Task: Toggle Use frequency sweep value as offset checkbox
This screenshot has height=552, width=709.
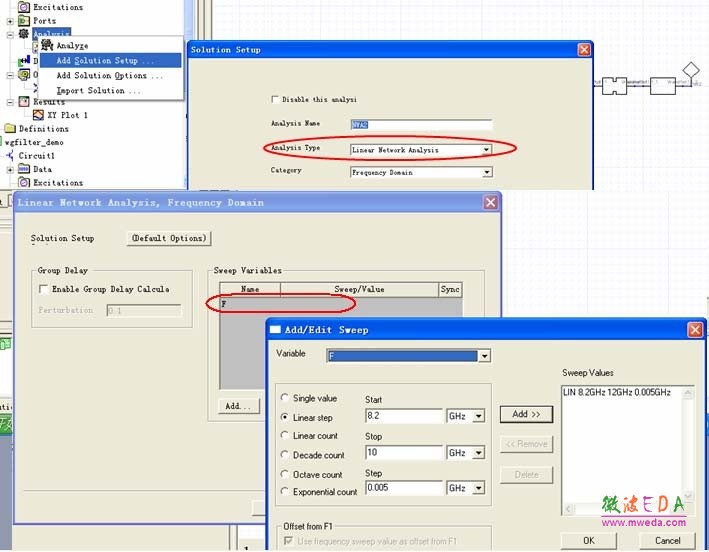Action: [x=288, y=540]
